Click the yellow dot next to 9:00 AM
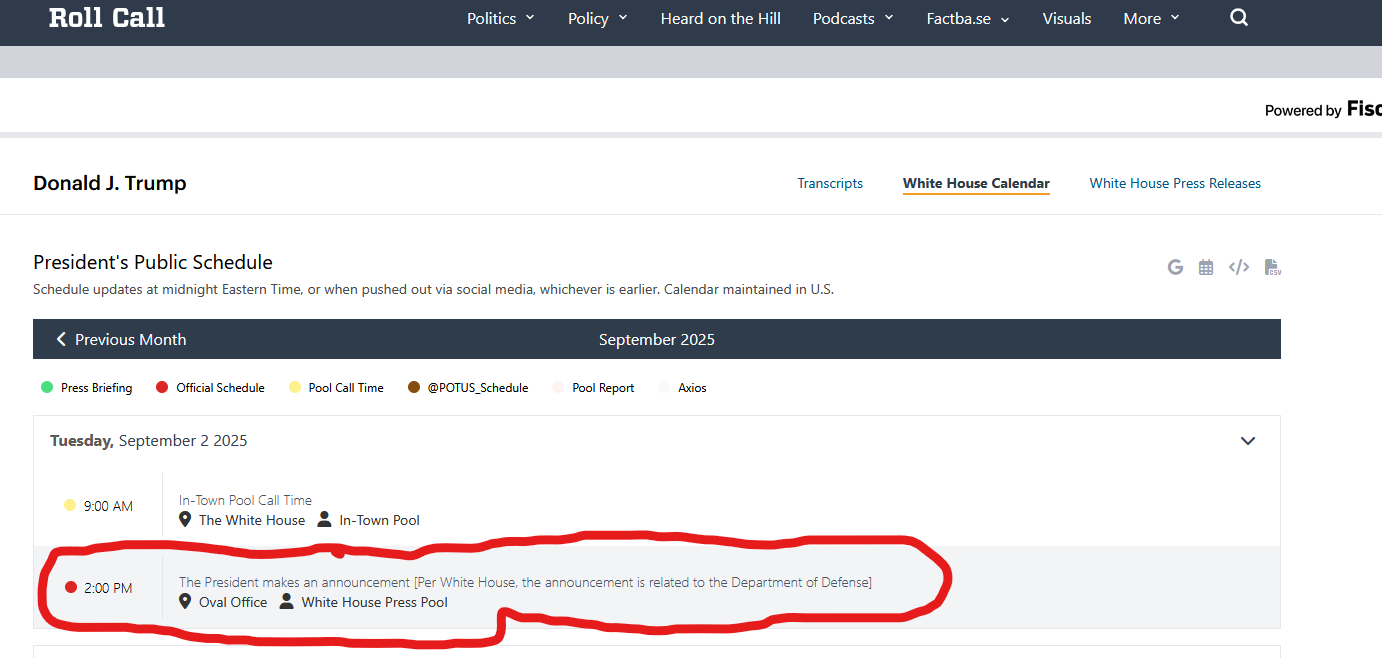 [70, 506]
